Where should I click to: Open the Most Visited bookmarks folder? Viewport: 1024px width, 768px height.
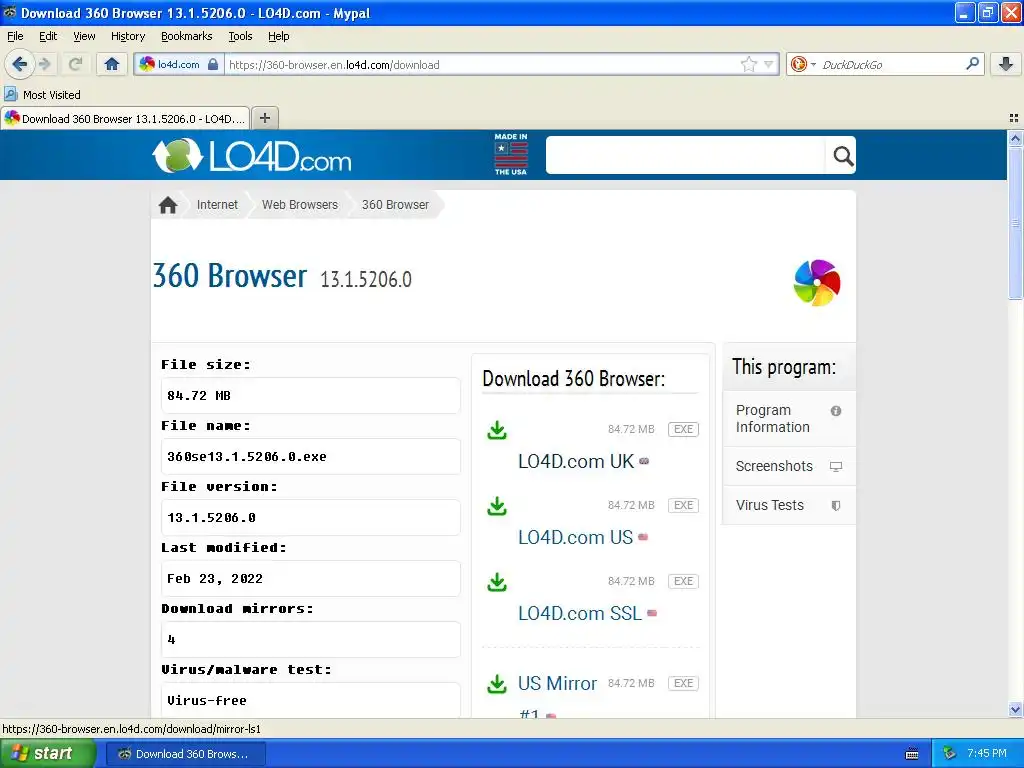[x=43, y=95]
